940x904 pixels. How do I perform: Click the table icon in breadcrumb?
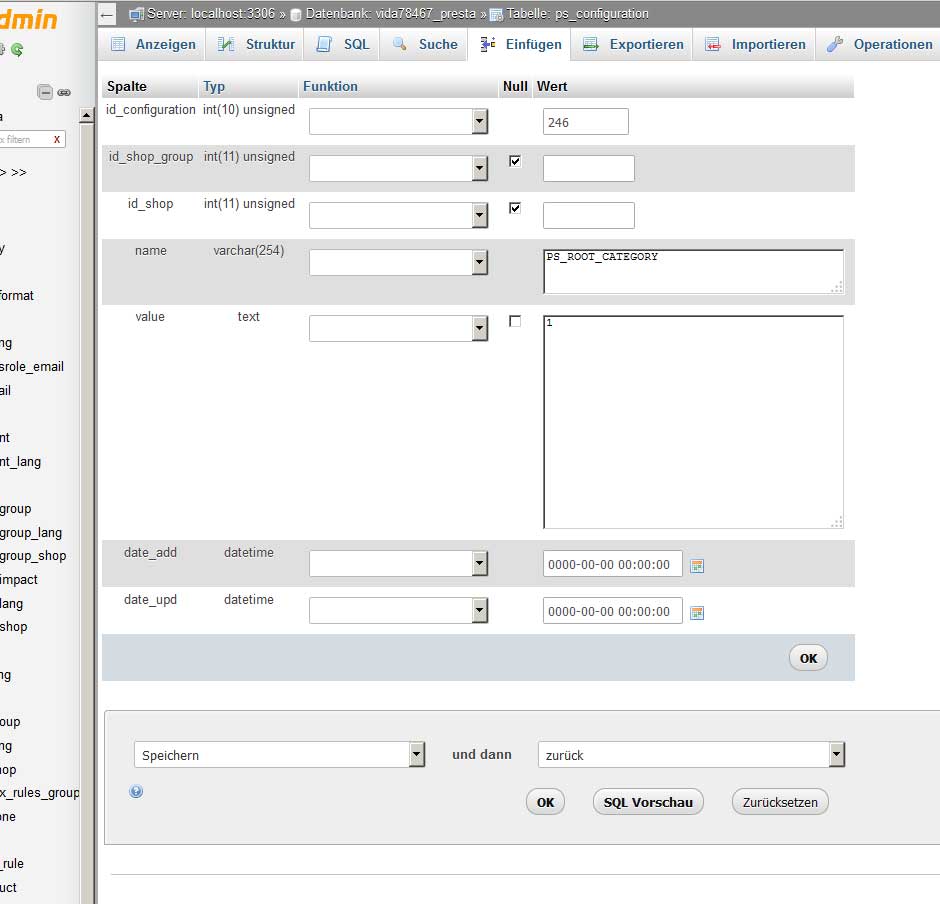click(496, 15)
